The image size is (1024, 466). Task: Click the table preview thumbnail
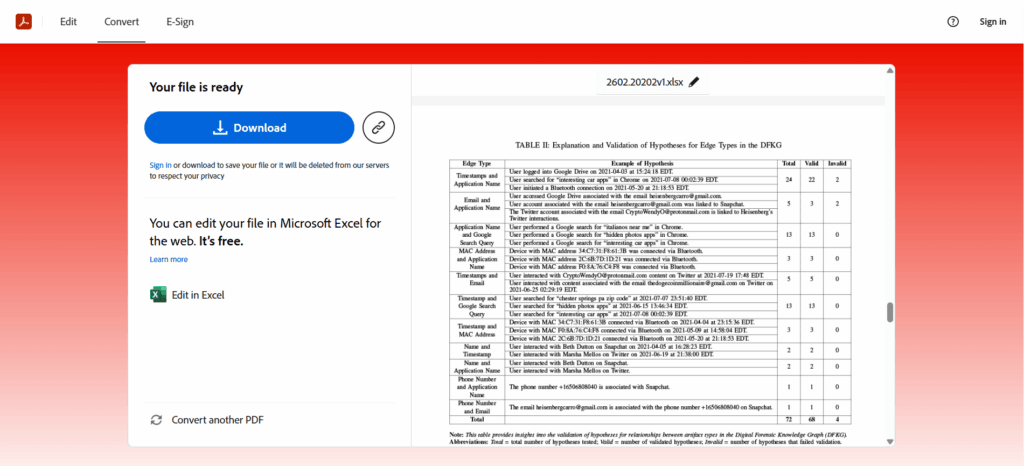pyautogui.click(x=650, y=292)
